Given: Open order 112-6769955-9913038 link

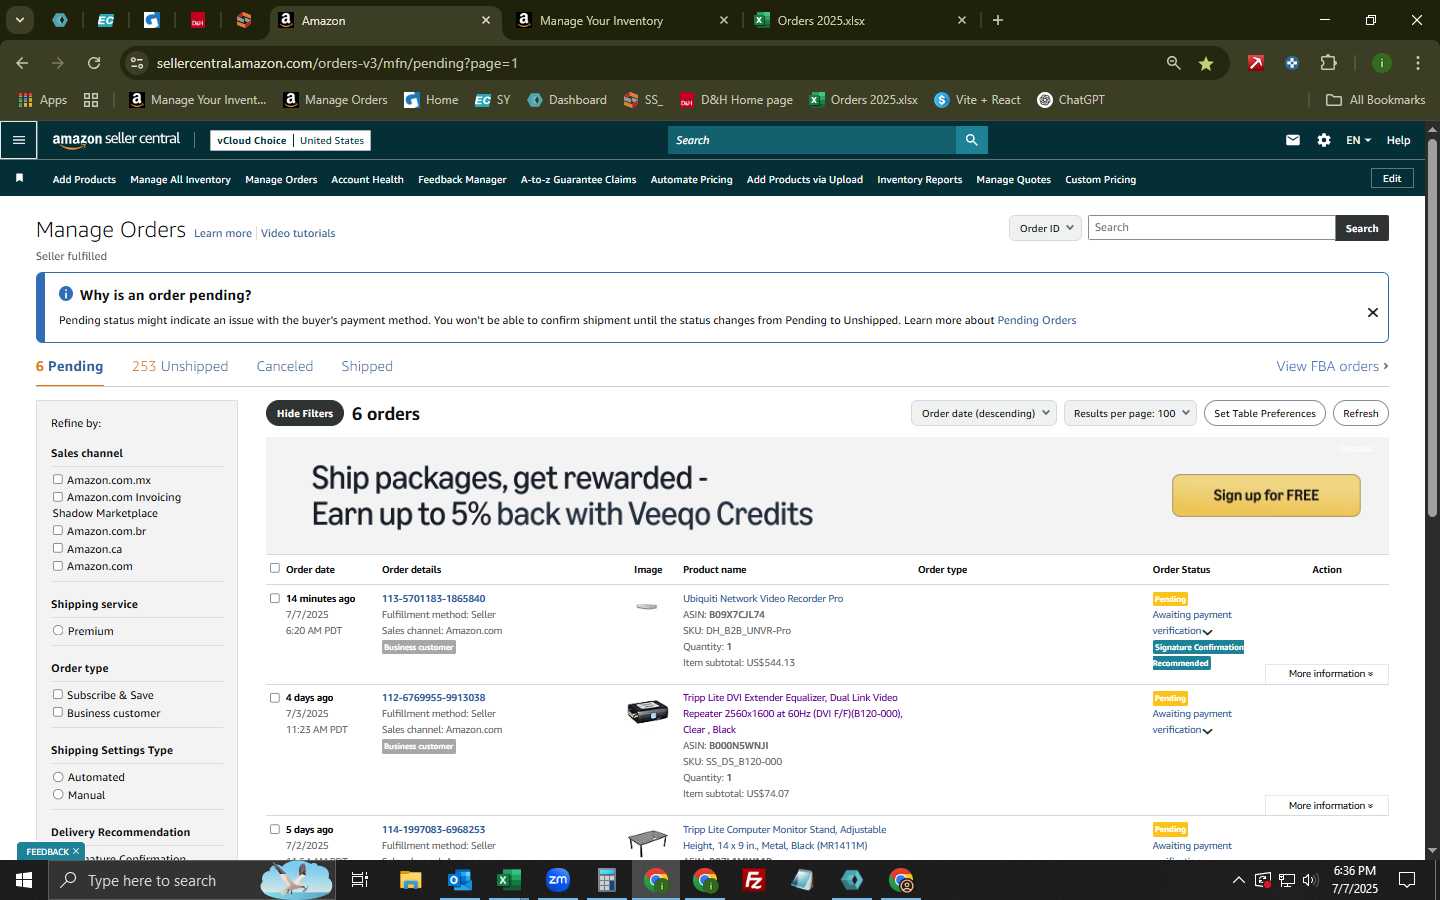Looking at the screenshot, I should 433,697.
